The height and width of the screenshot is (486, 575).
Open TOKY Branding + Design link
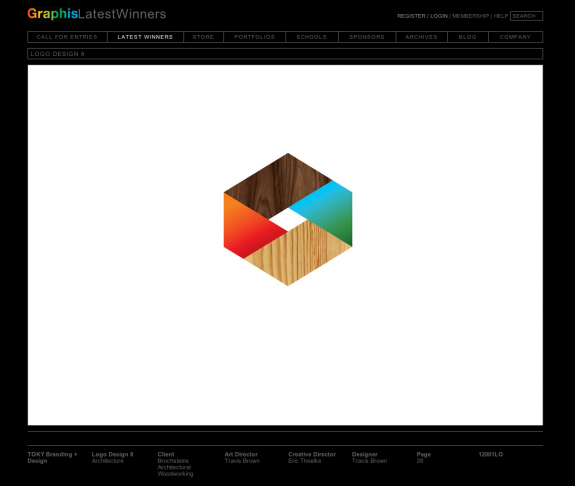52,457
